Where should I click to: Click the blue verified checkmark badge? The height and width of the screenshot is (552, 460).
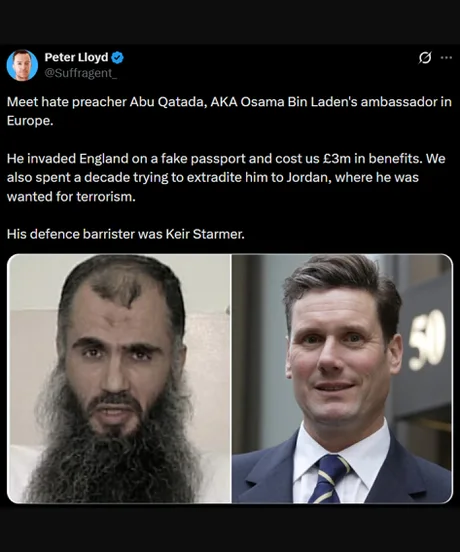[118, 57]
